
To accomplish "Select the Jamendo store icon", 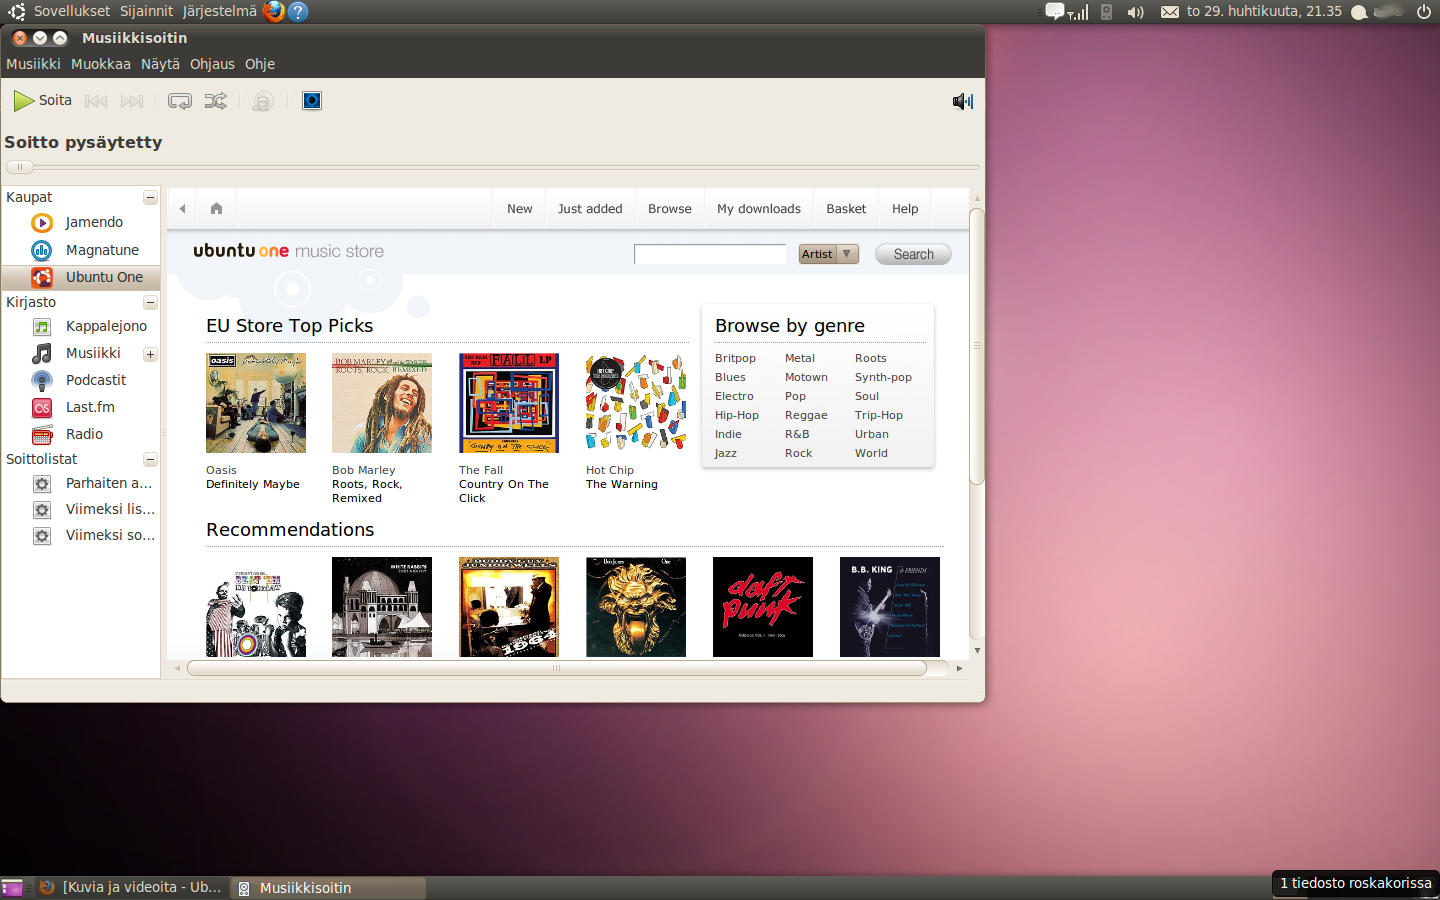I will click(x=42, y=223).
